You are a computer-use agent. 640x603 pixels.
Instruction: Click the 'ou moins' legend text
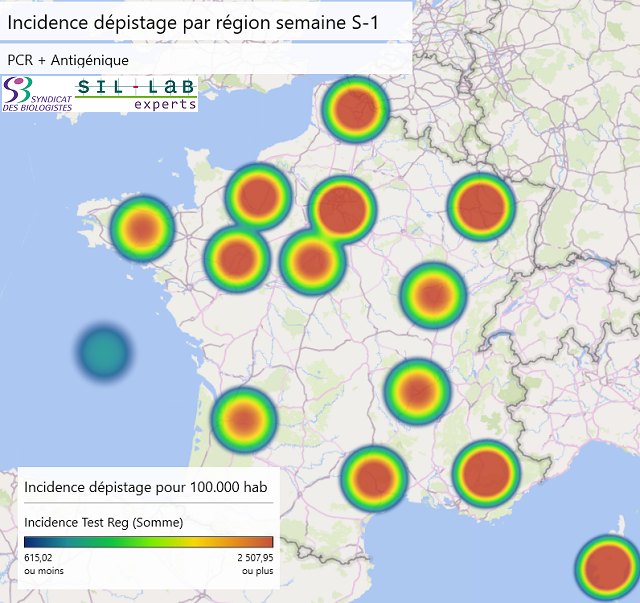point(44,571)
